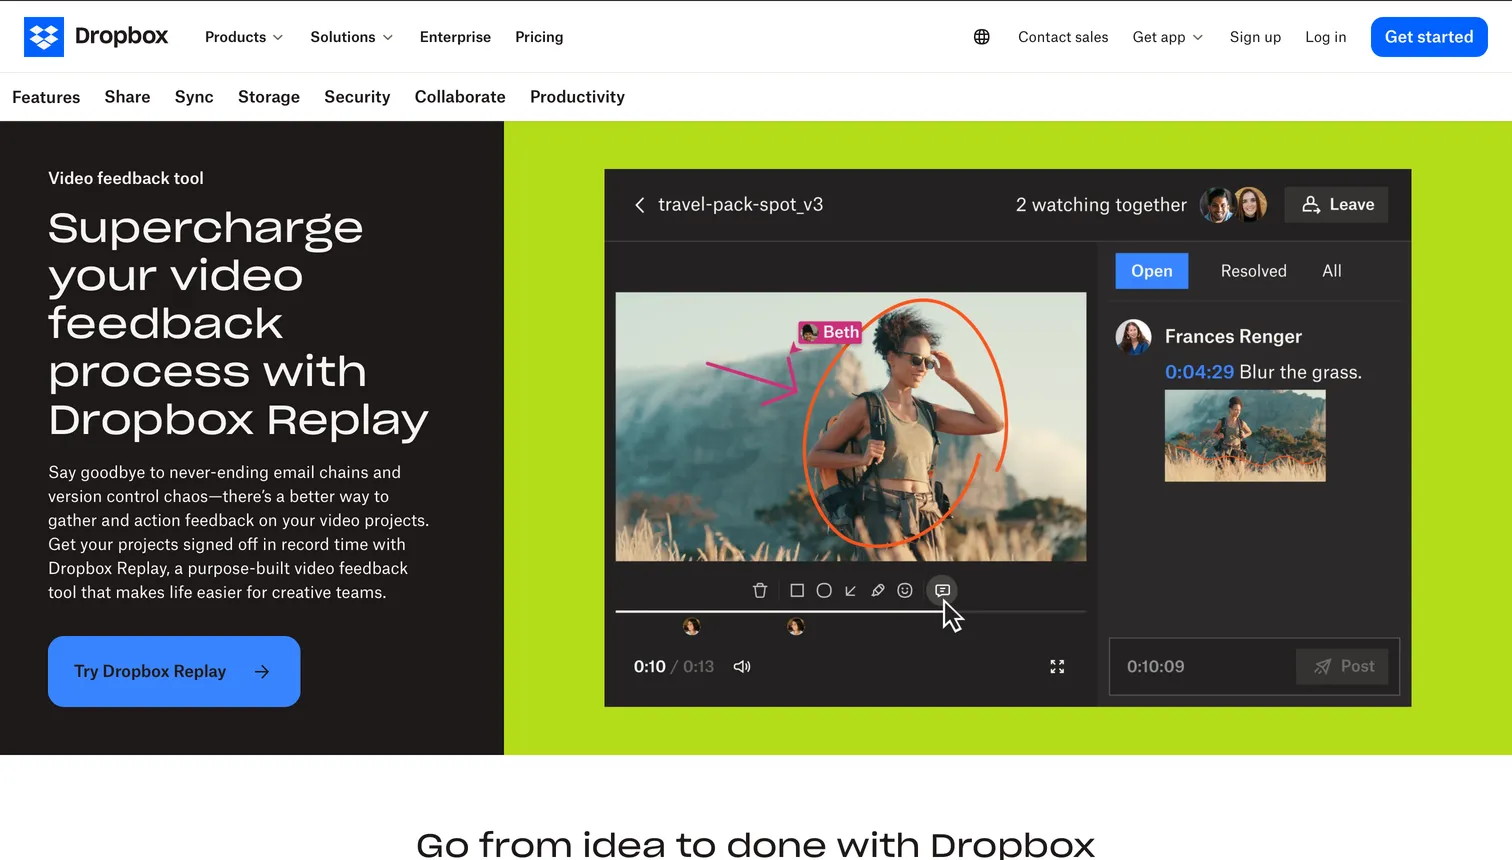Open the Products dropdown menu
The width and height of the screenshot is (1512, 860).
click(x=243, y=37)
